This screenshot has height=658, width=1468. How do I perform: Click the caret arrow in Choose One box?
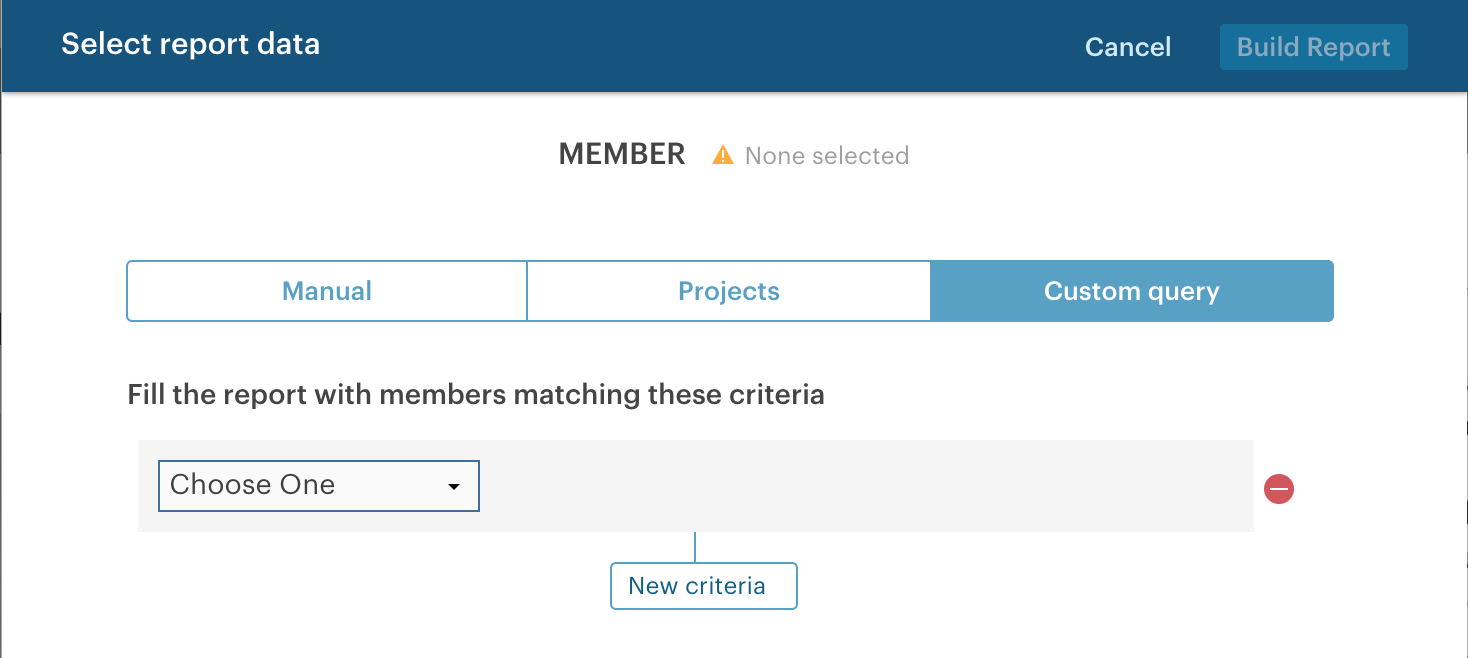click(454, 487)
